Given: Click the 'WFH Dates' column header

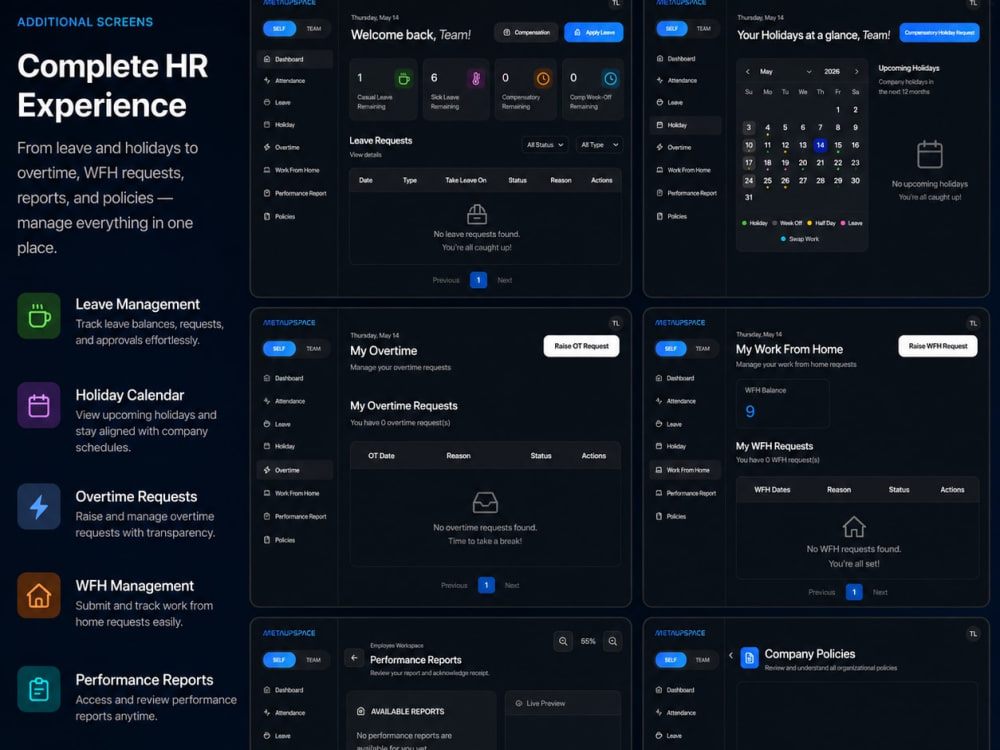Looking at the screenshot, I should pos(772,490).
